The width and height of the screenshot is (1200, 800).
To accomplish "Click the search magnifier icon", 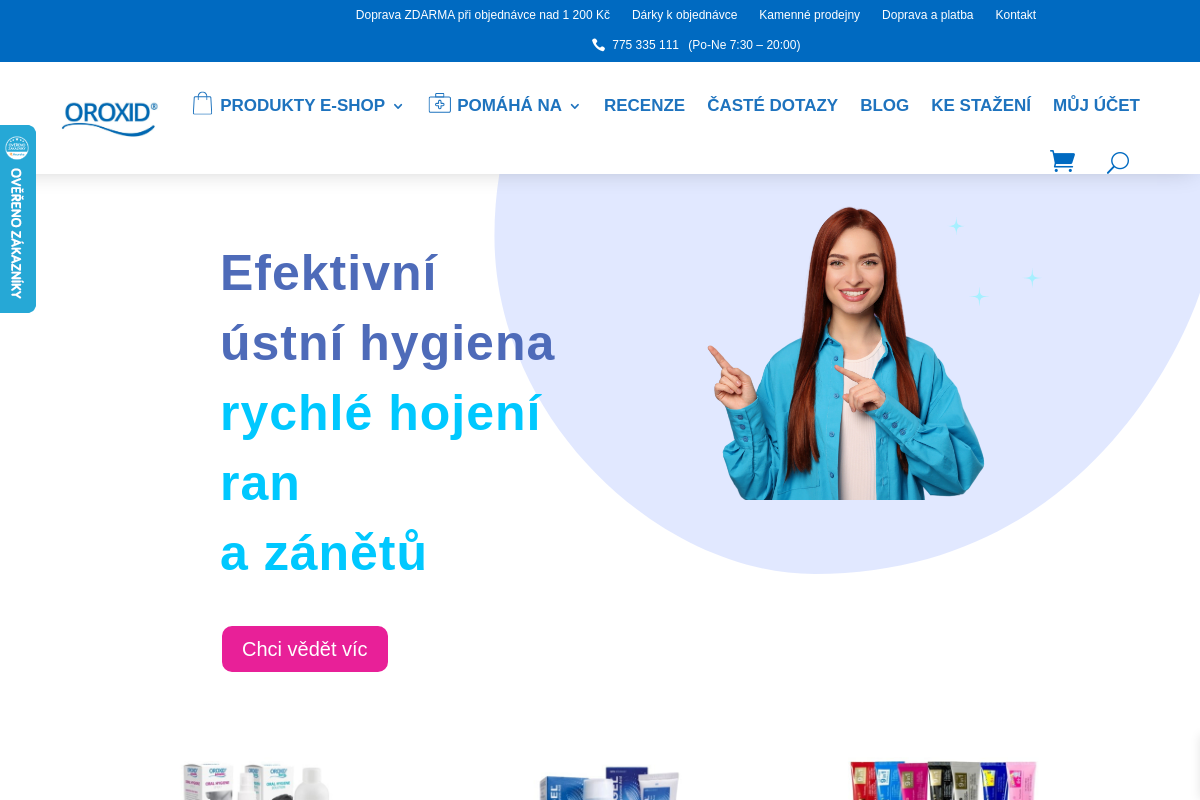I will click(x=1117, y=162).
